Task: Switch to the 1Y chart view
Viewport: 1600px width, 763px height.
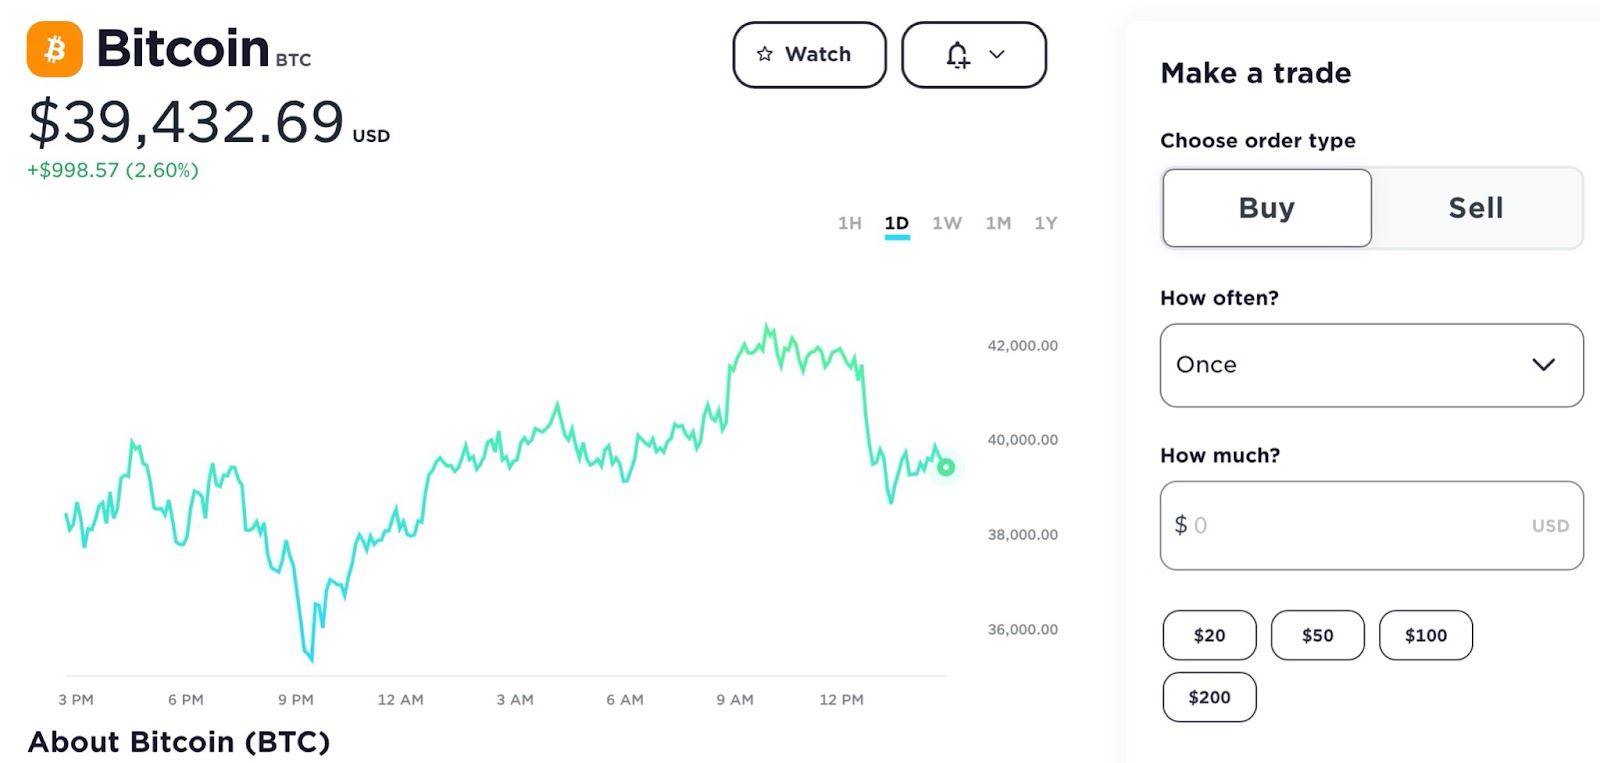Action: (1045, 223)
